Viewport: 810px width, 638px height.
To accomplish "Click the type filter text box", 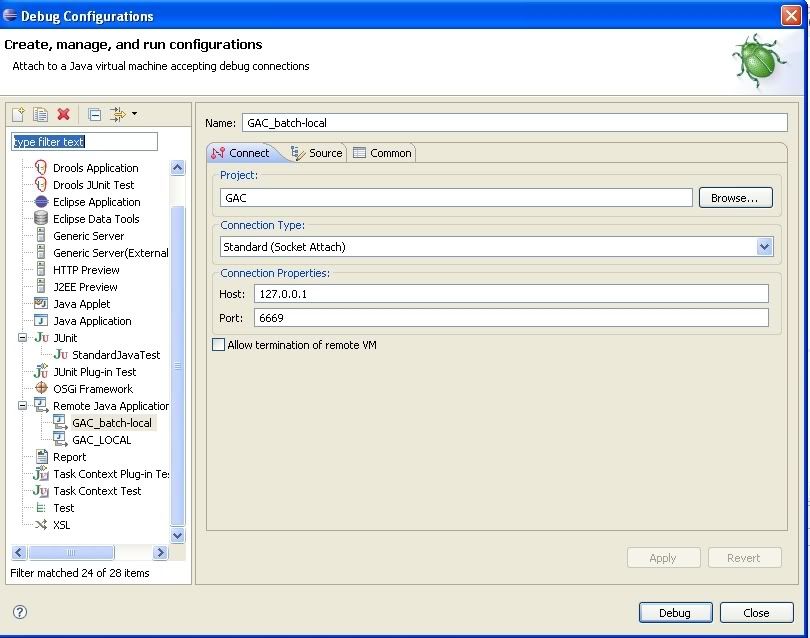I will (x=84, y=142).
